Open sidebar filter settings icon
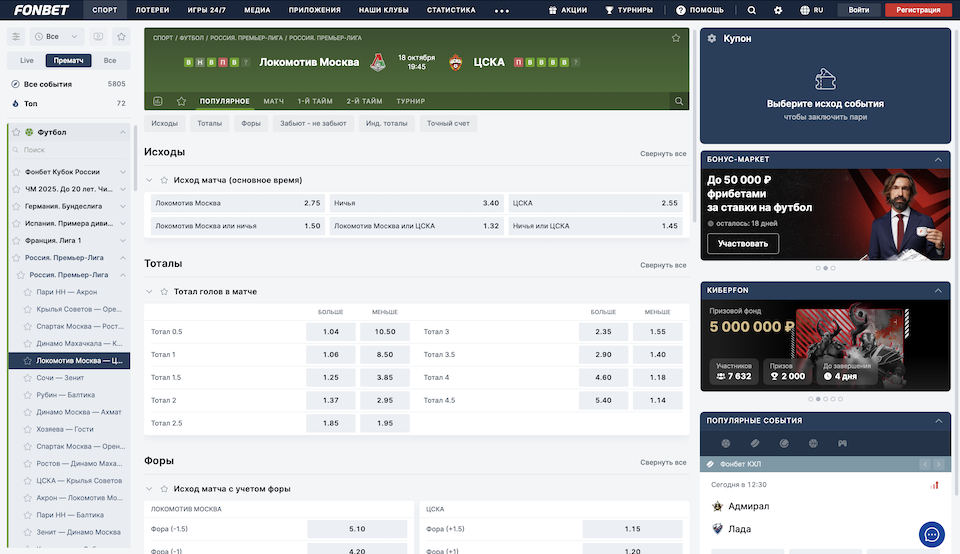960x554 pixels. click(x=16, y=37)
